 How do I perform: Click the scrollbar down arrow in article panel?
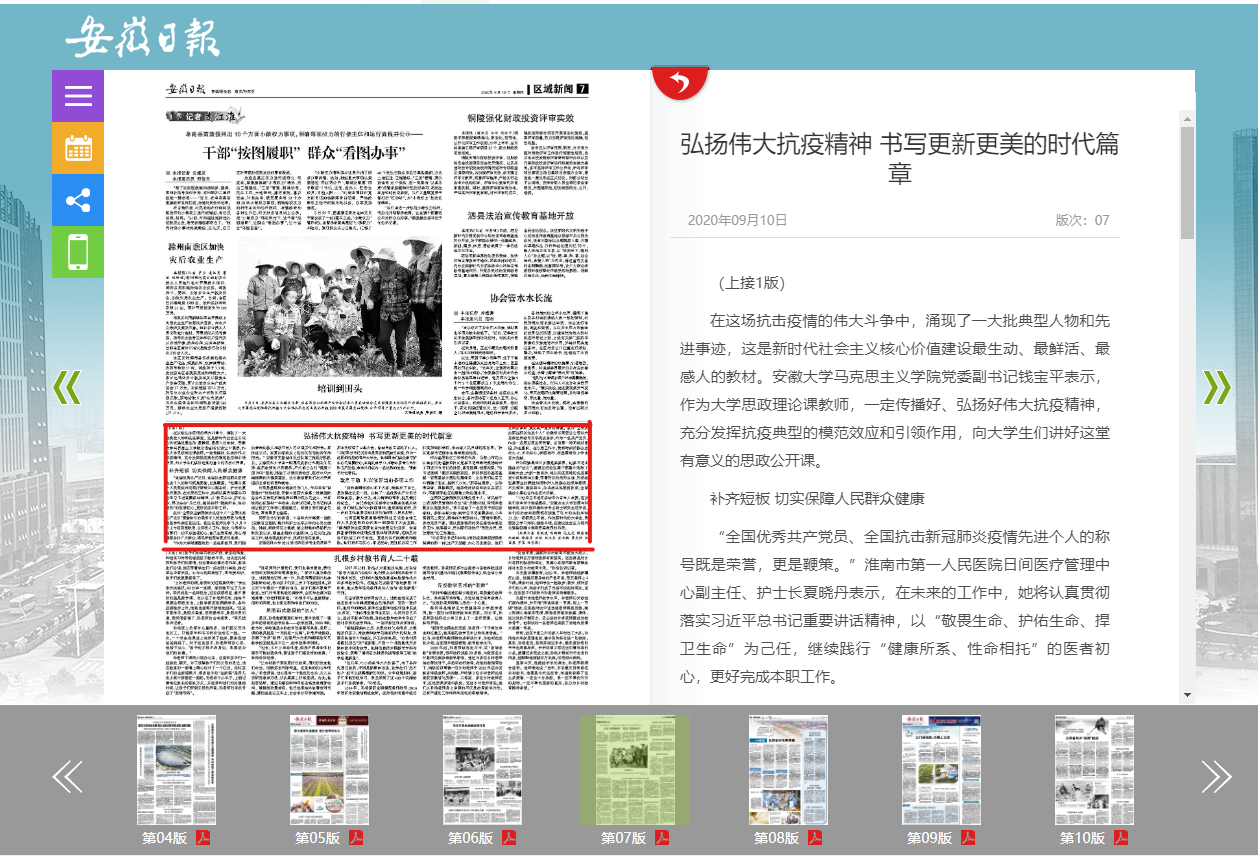pos(1187,694)
